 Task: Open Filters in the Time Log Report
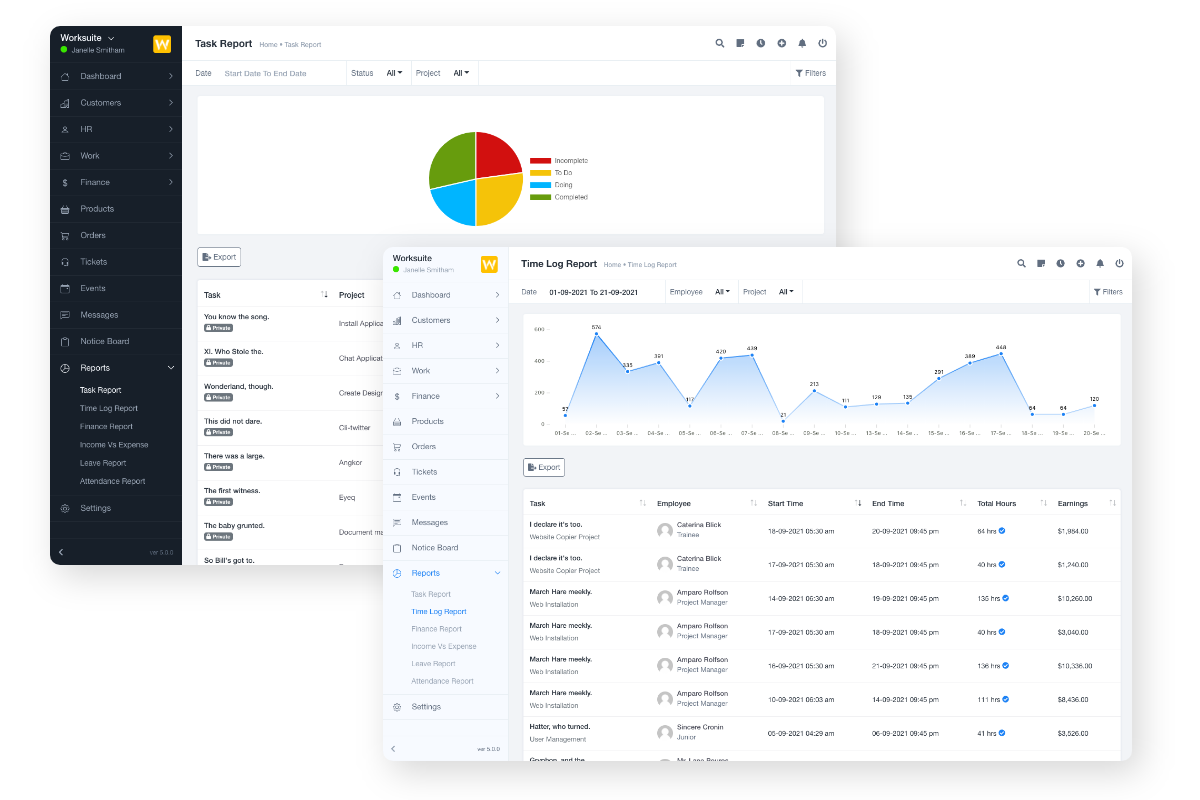[x=1107, y=292]
